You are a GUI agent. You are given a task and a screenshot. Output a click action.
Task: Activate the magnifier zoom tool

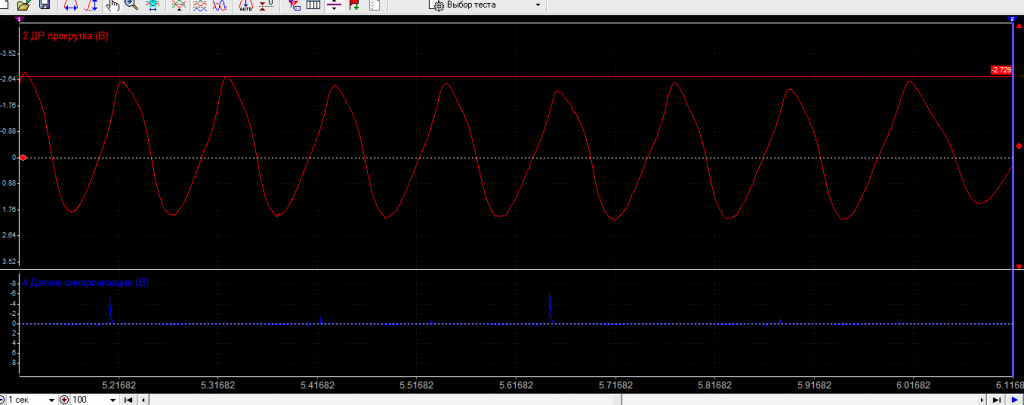coord(131,5)
